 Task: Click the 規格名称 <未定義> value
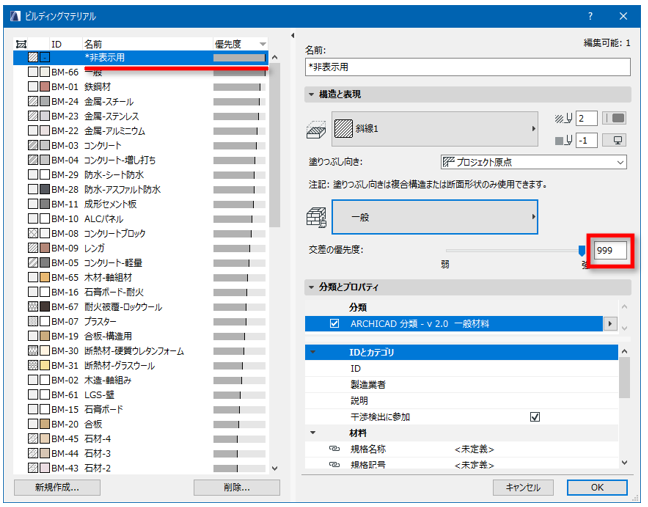[x=474, y=449]
